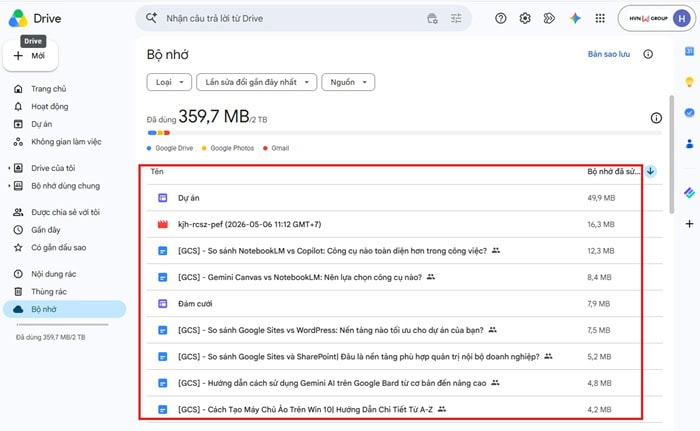Open the Gemini sparkle icon
Screen dimensions: 700x431
pos(575,18)
